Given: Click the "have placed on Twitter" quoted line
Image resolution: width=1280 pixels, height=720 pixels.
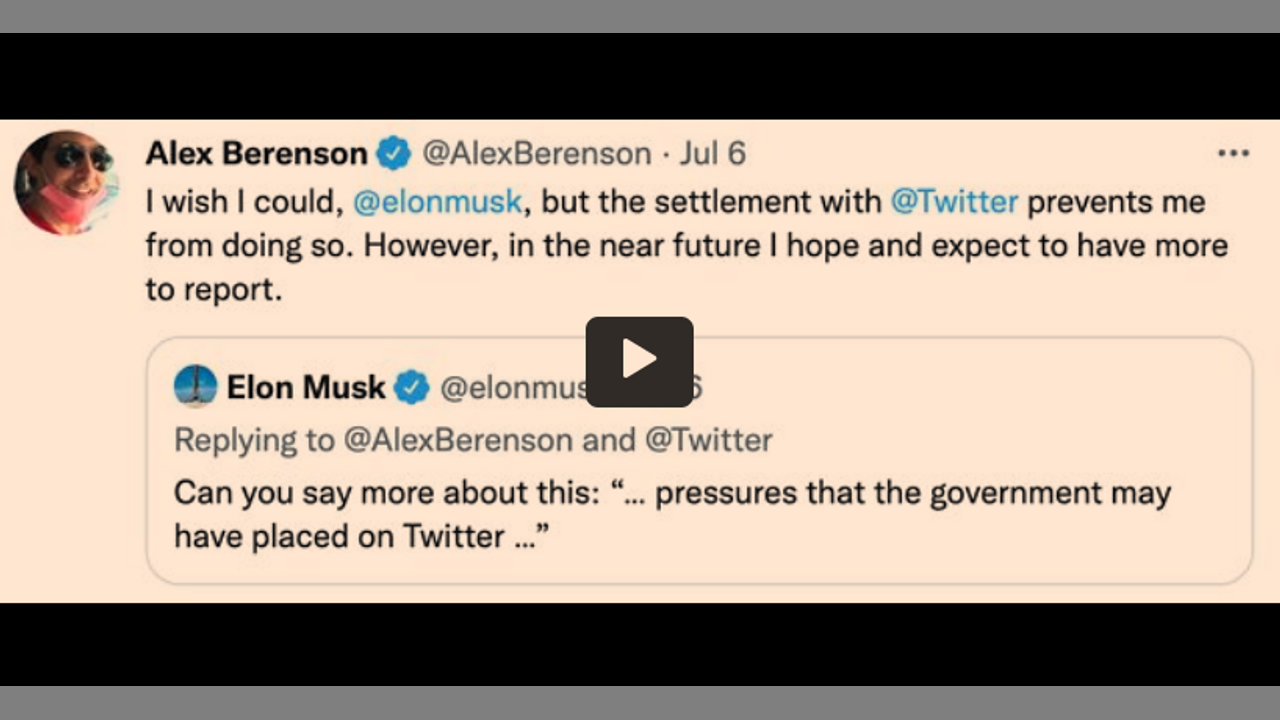Looking at the screenshot, I should pyautogui.click(x=338, y=537).
